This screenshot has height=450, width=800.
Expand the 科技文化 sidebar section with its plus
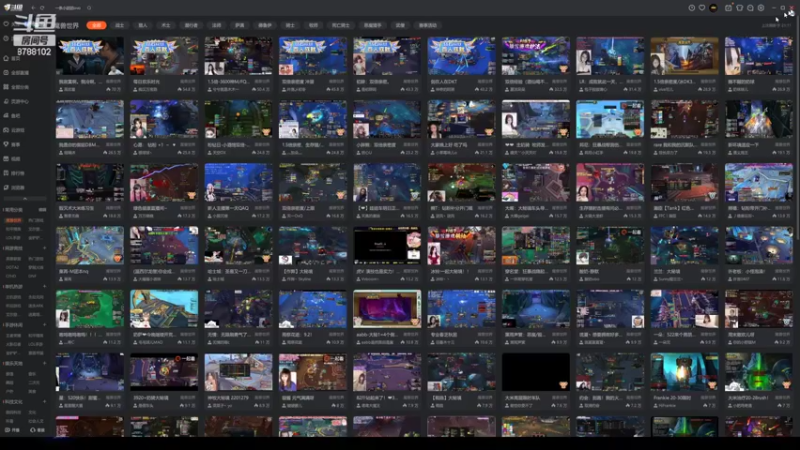coord(44,402)
